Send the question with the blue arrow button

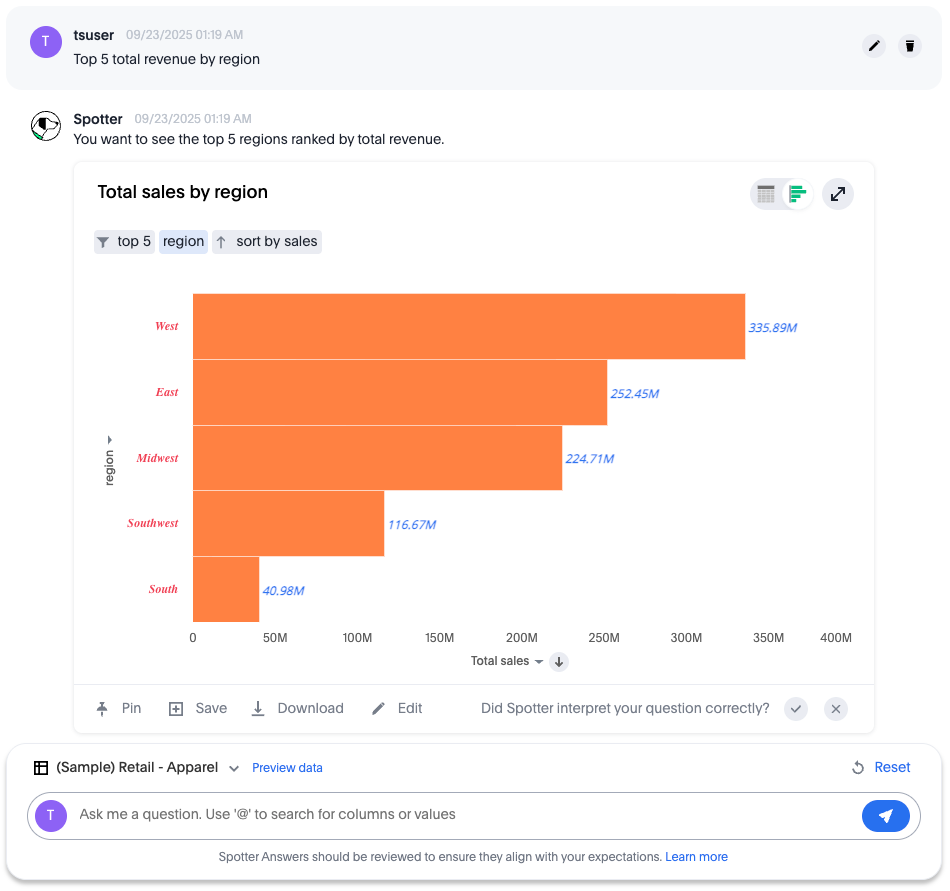(x=885, y=816)
